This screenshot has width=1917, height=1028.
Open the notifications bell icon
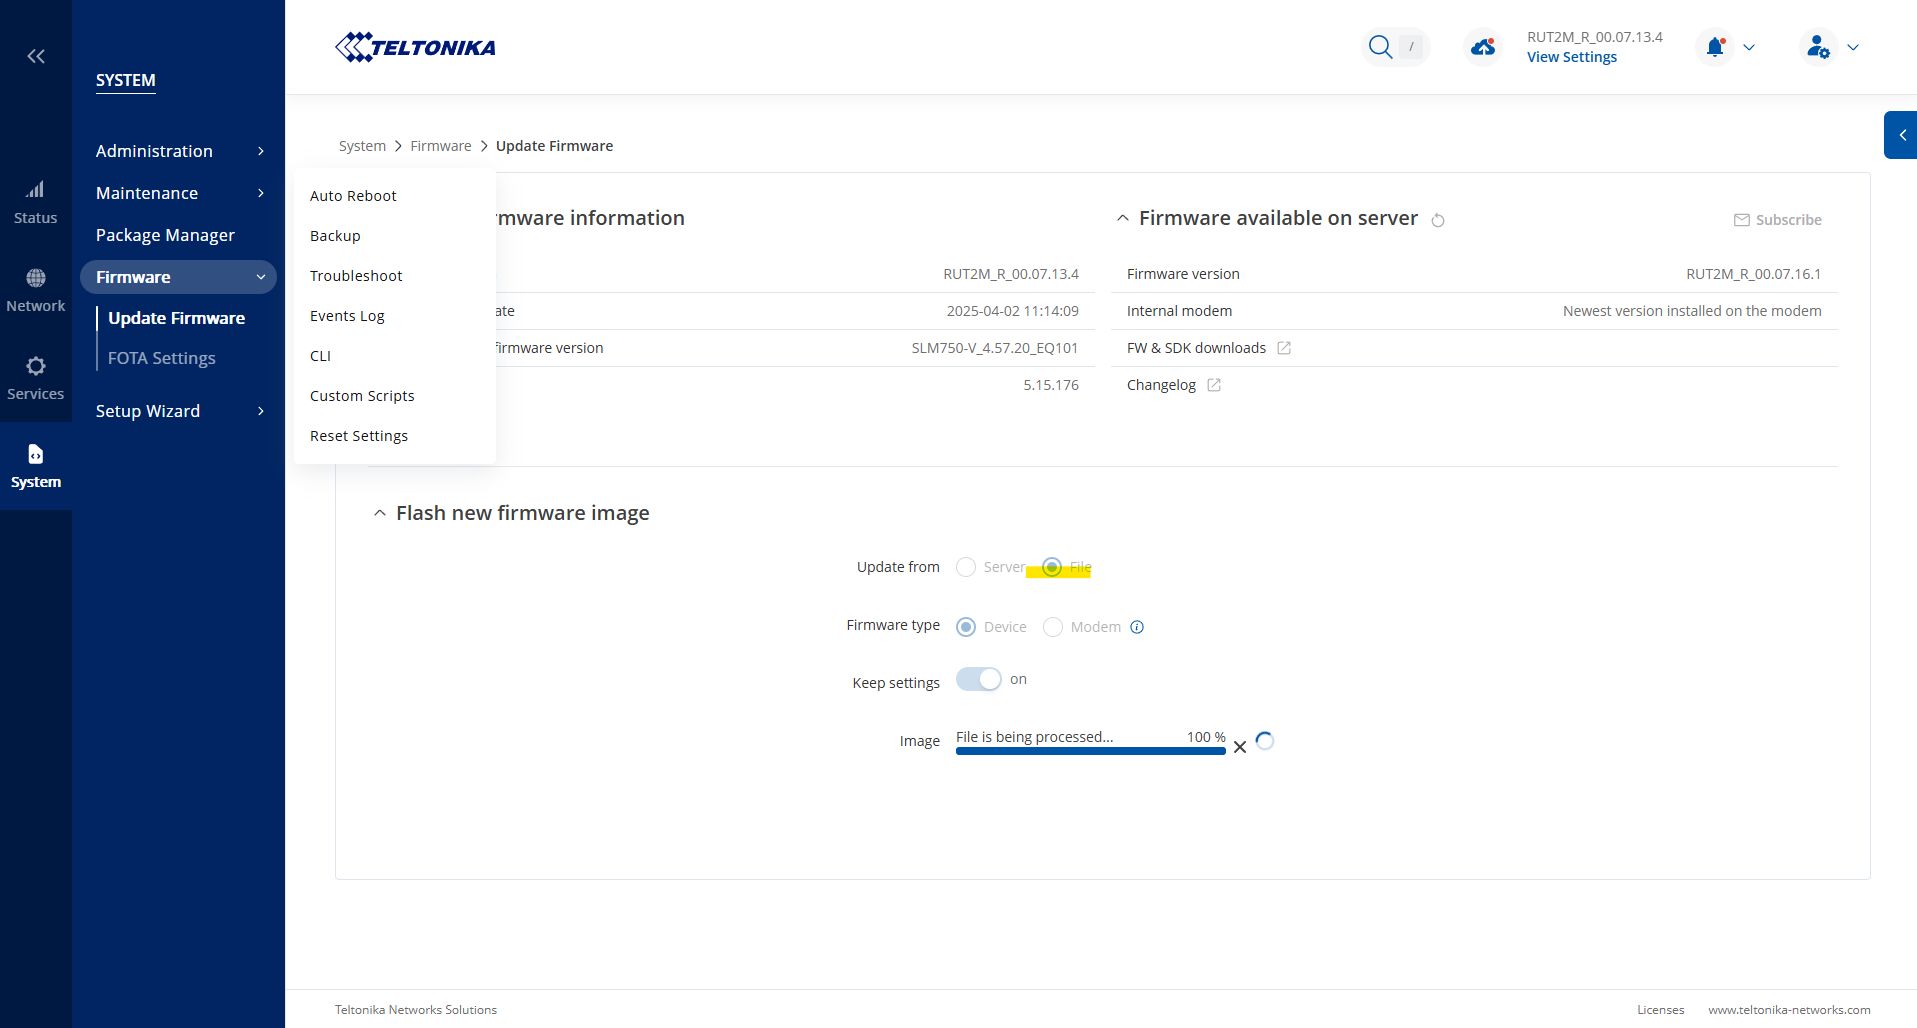(x=1715, y=47)
